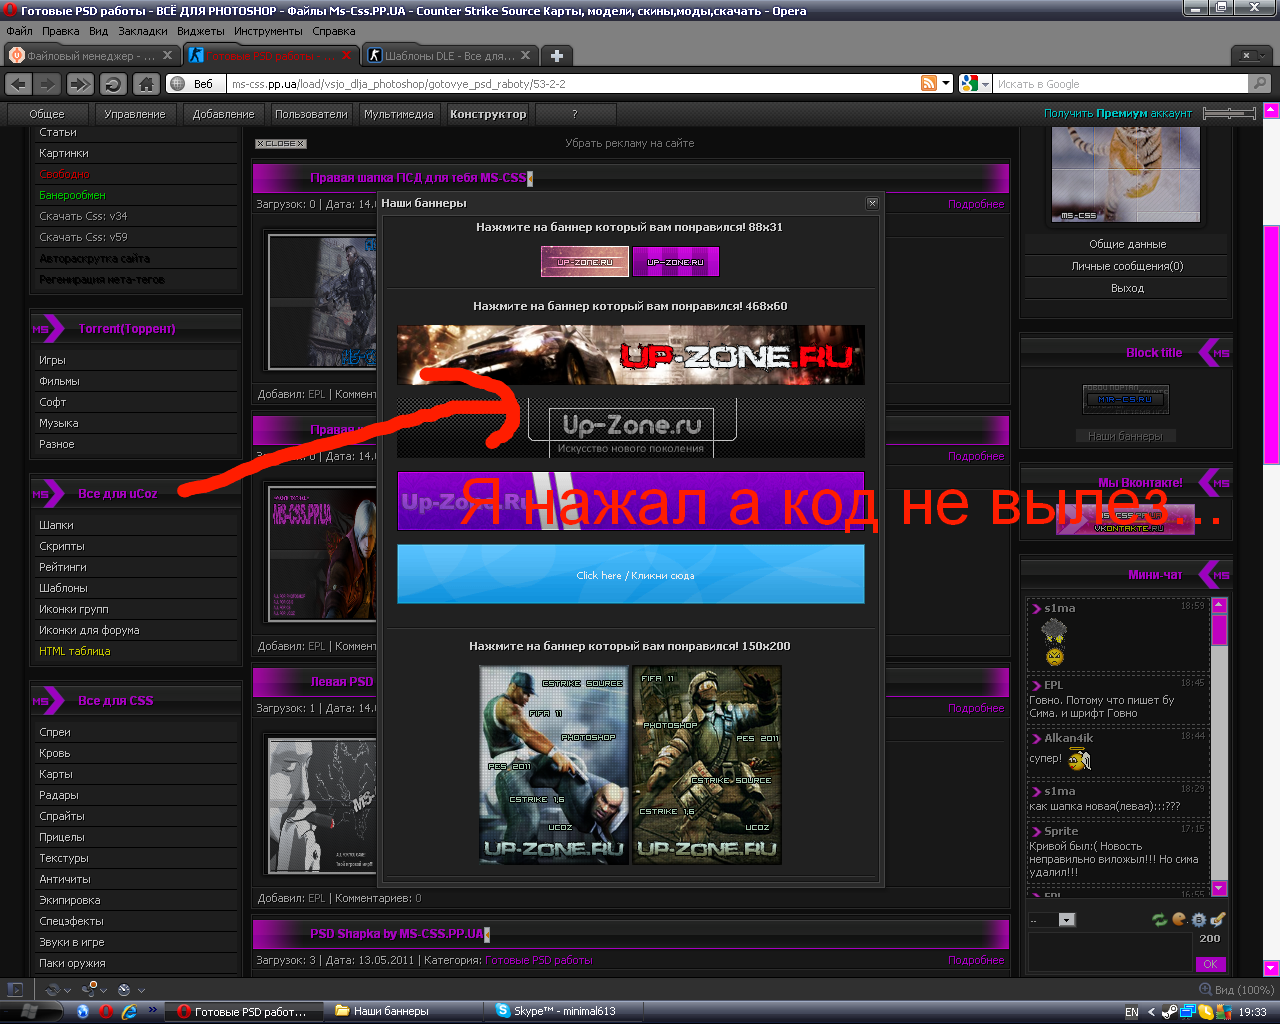Screen dimensions: 1280x1024
Task: Select the soldier 150x200 banner on the right
Action: (x=707, y=766)
